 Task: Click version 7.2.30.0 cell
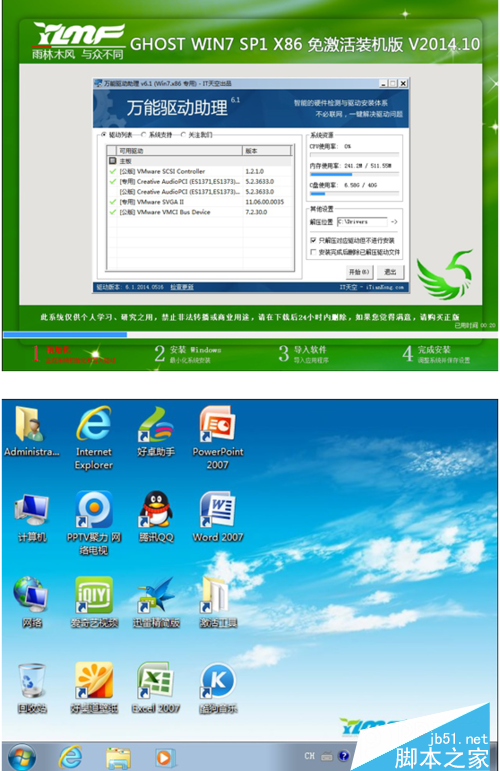pos(256,212)
